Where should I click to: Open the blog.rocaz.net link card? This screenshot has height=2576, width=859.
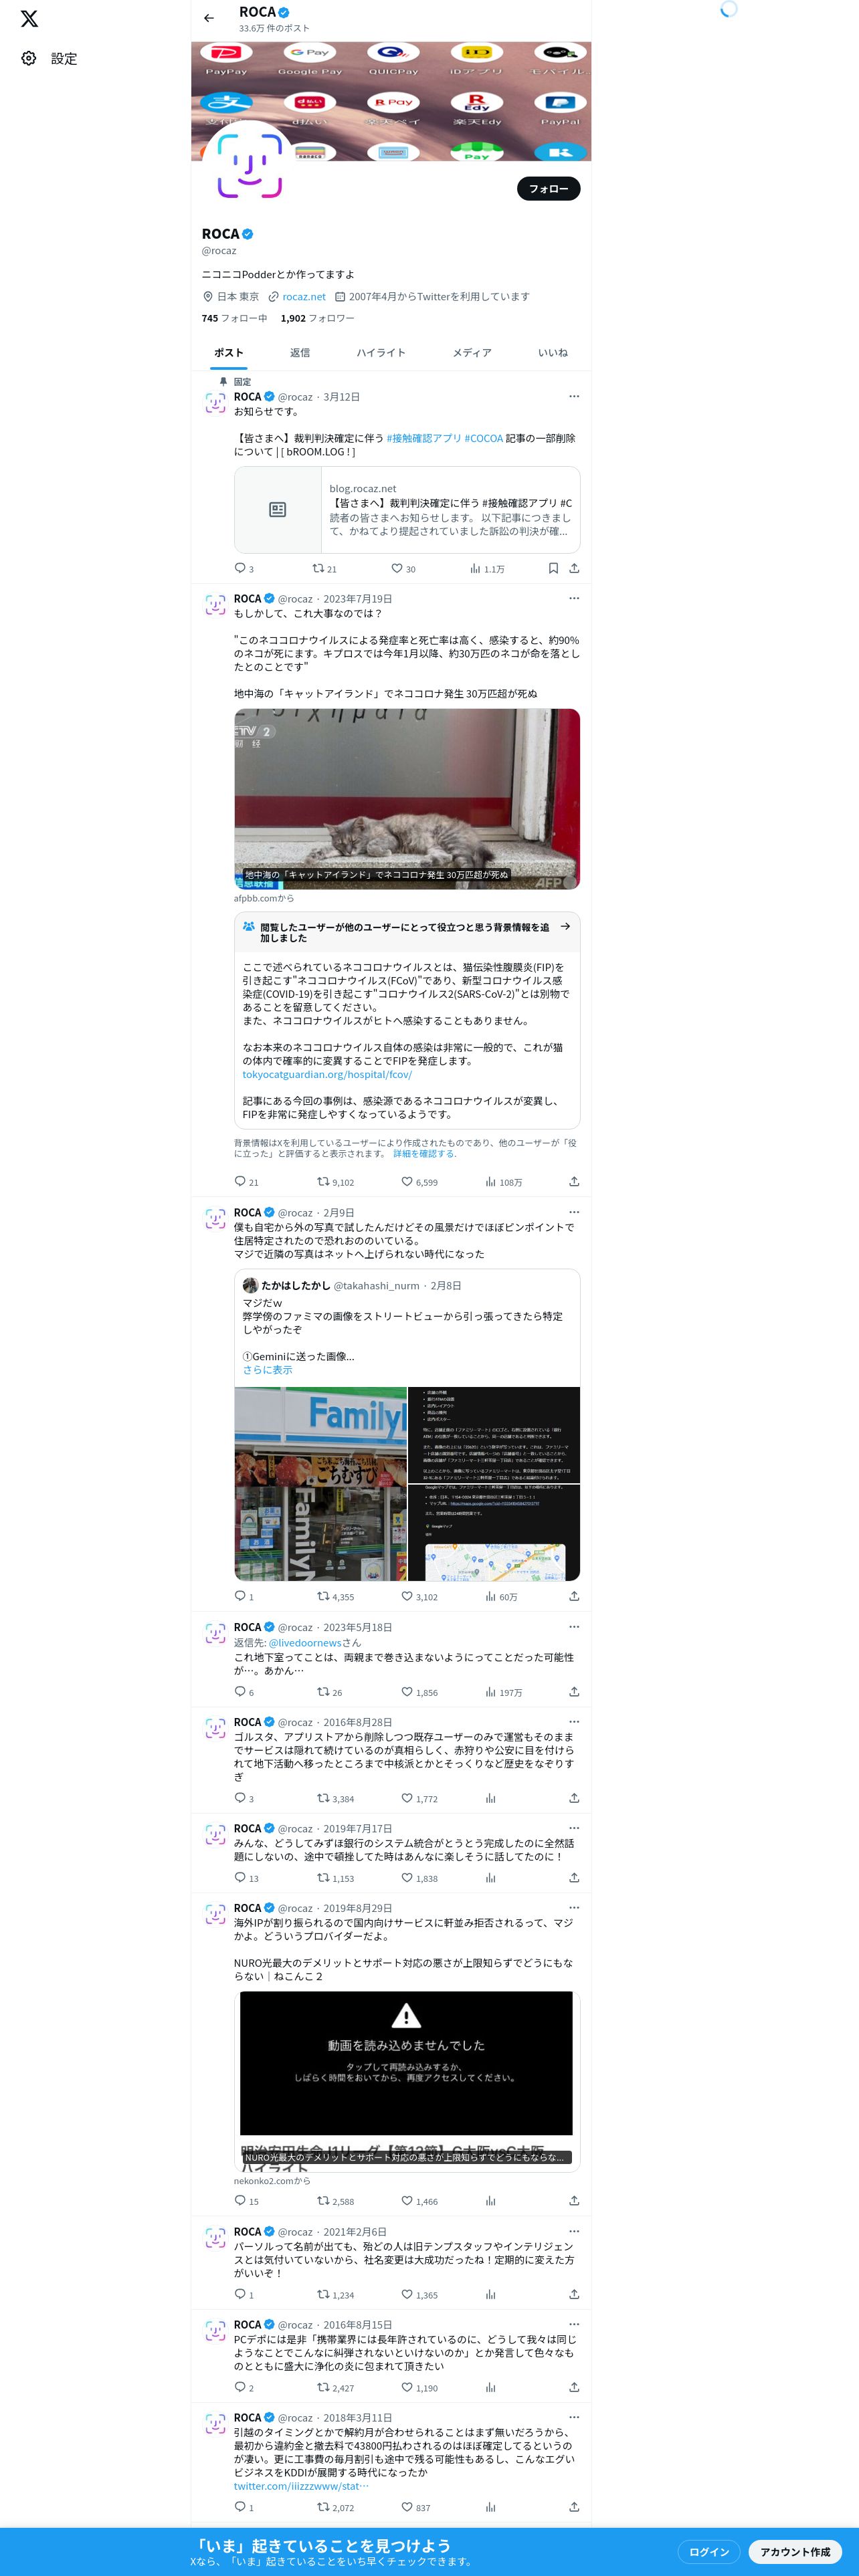coord(407,510)
